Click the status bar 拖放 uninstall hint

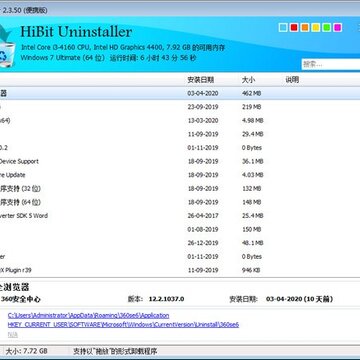pos(115,351)
